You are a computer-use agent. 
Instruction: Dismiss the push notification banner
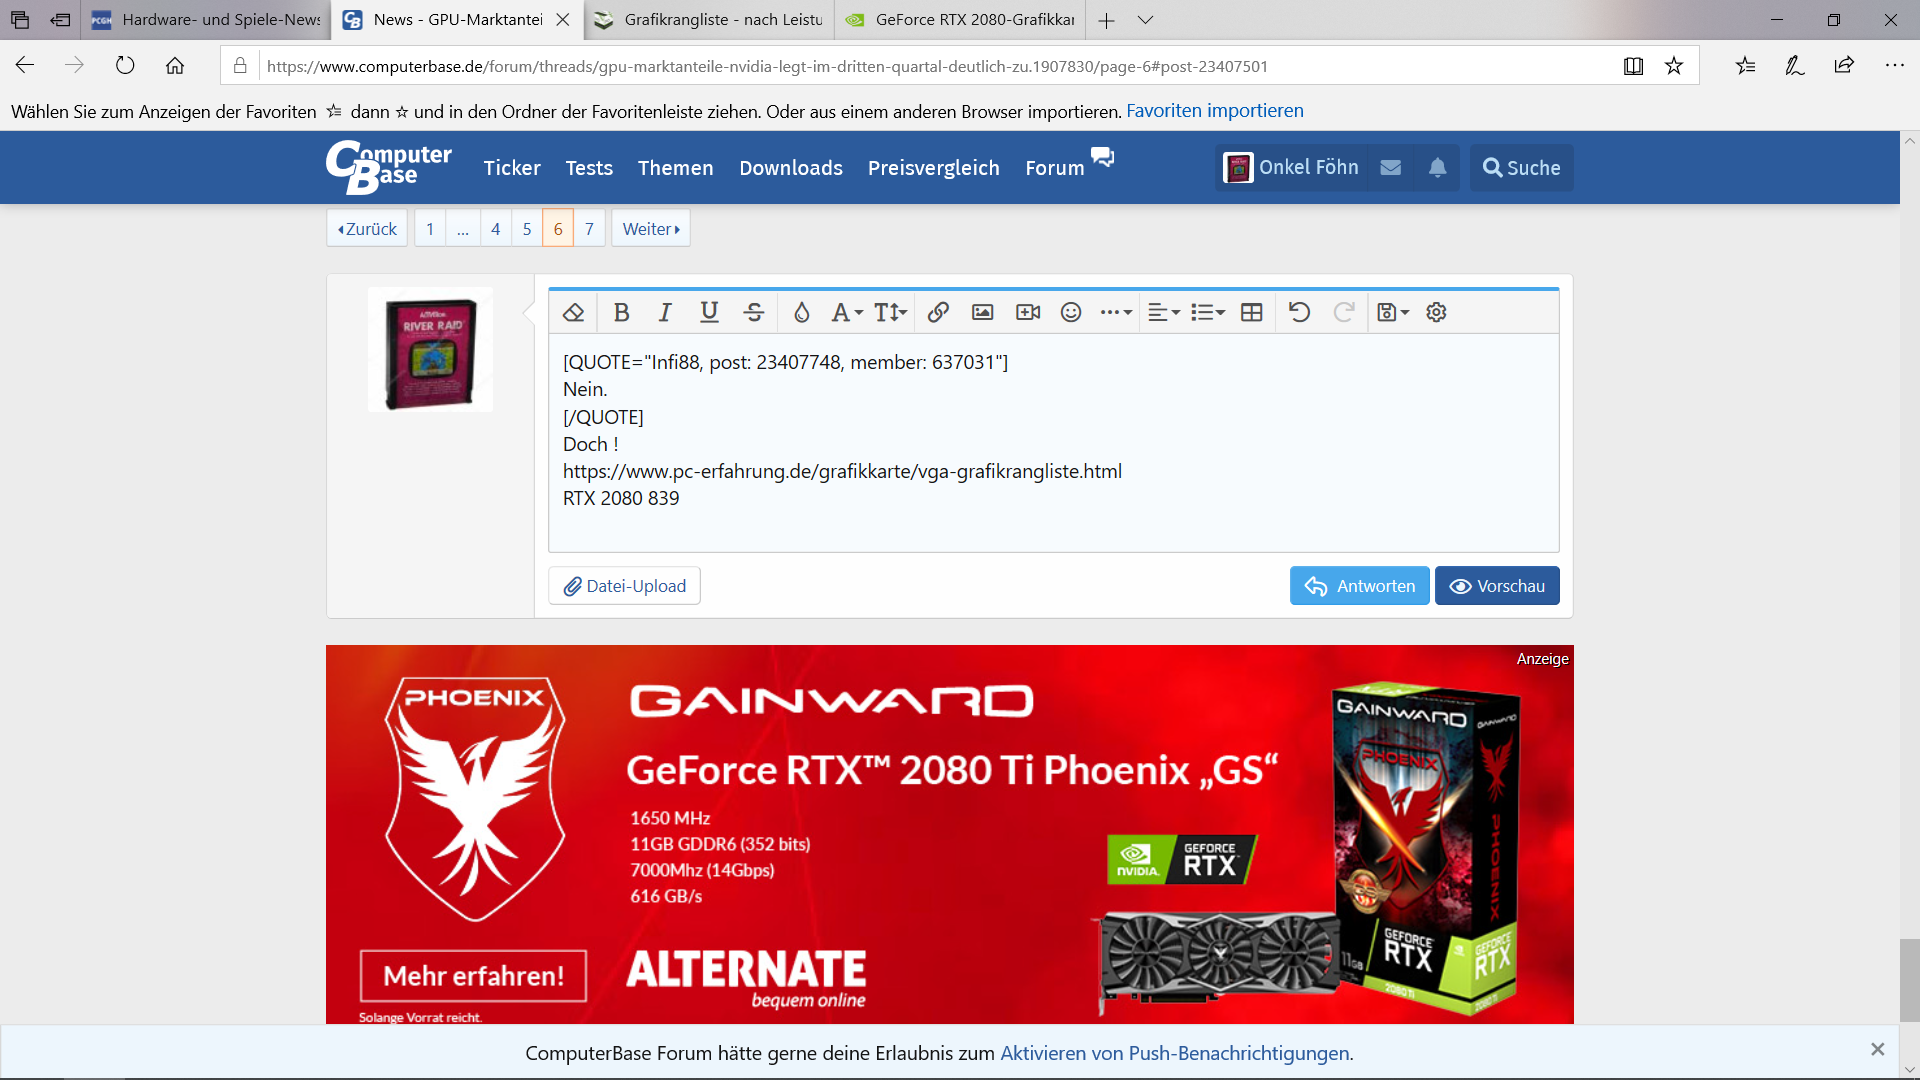coord(1877,1049)
